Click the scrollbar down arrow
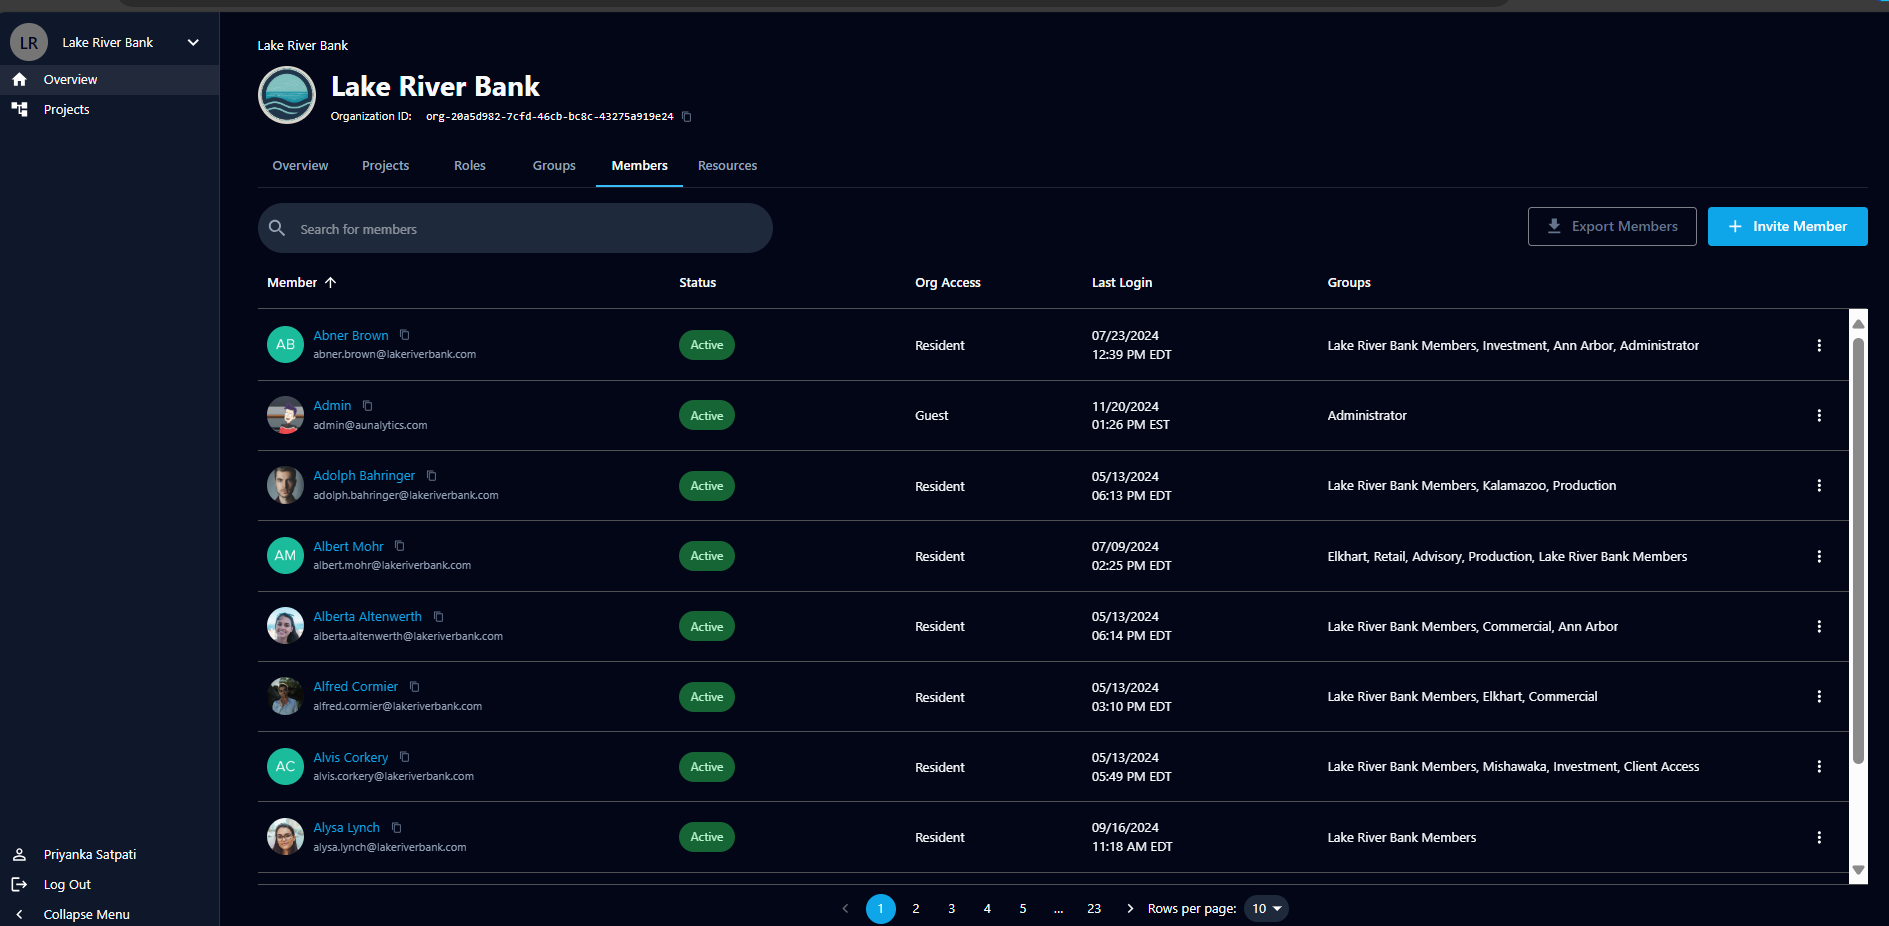This screenshot has width=1889, height=926. (1858, 870)
